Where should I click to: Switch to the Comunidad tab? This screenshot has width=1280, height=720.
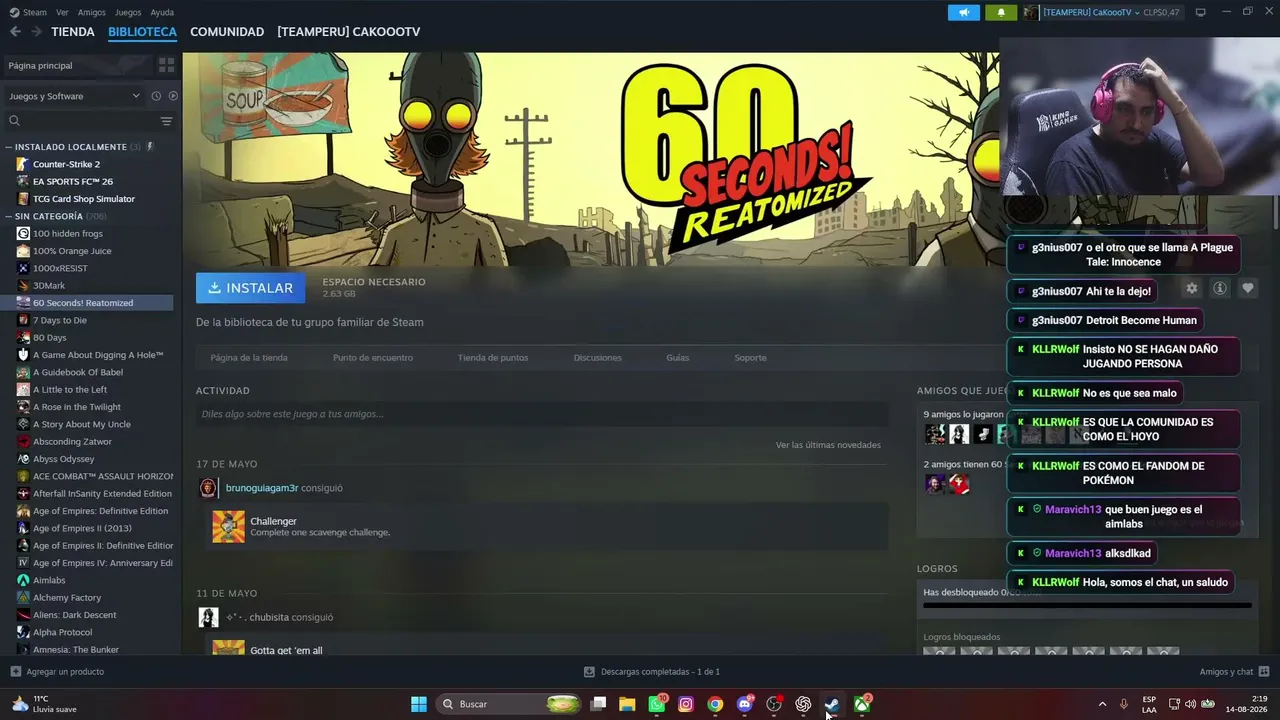227,32
